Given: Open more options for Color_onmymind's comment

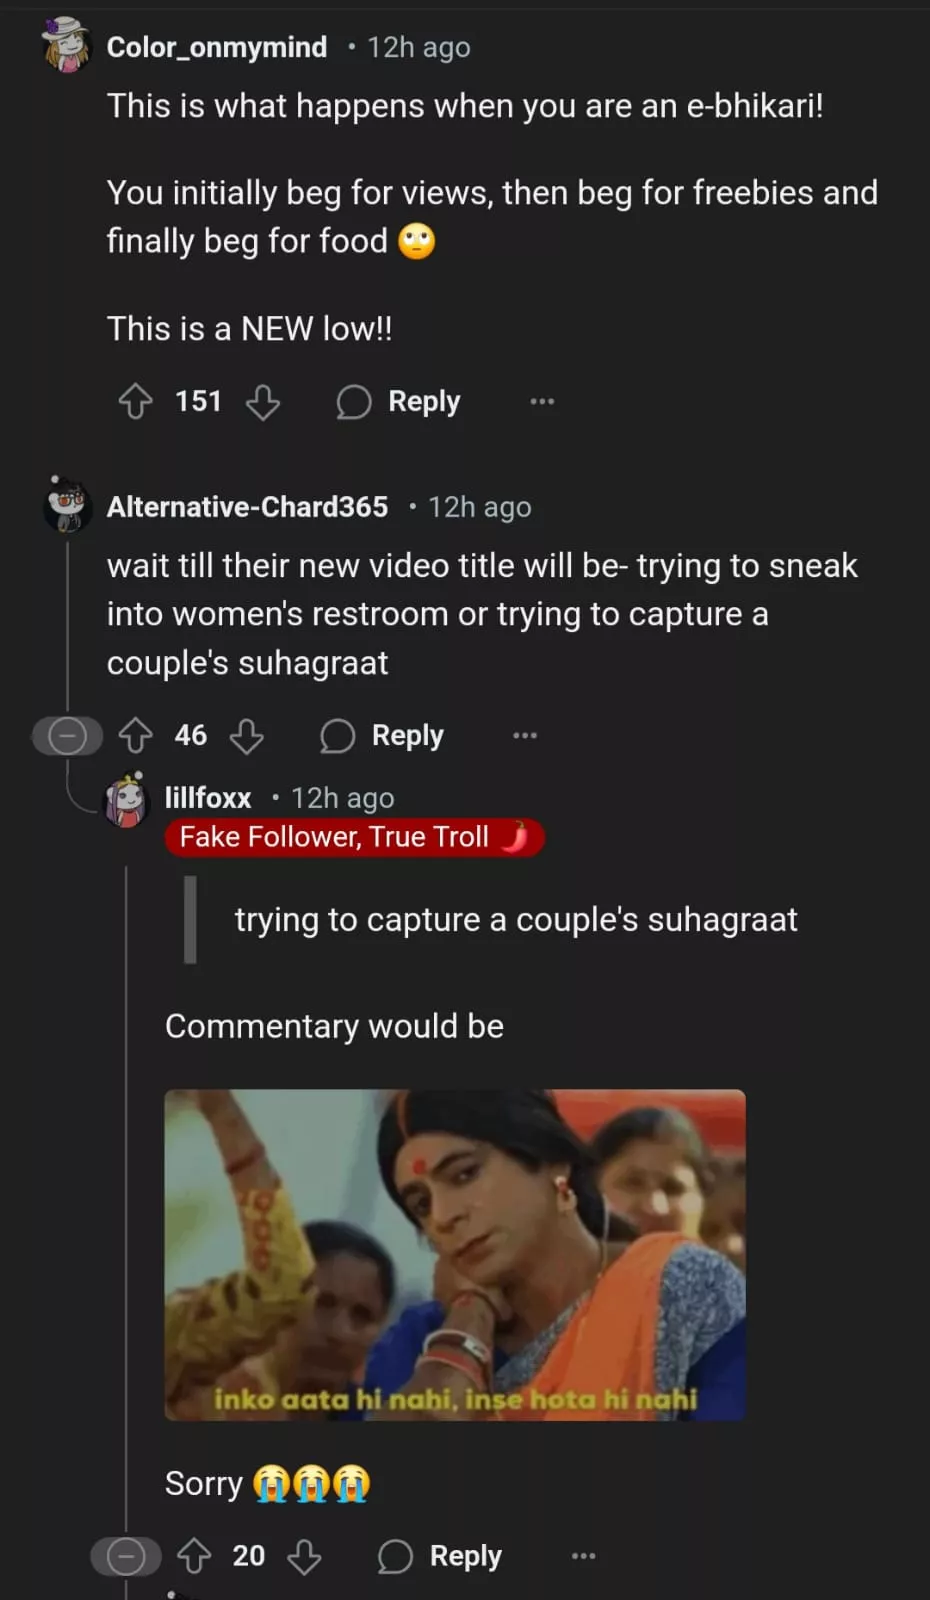Looking at the screenshot, I should point(542,402).
